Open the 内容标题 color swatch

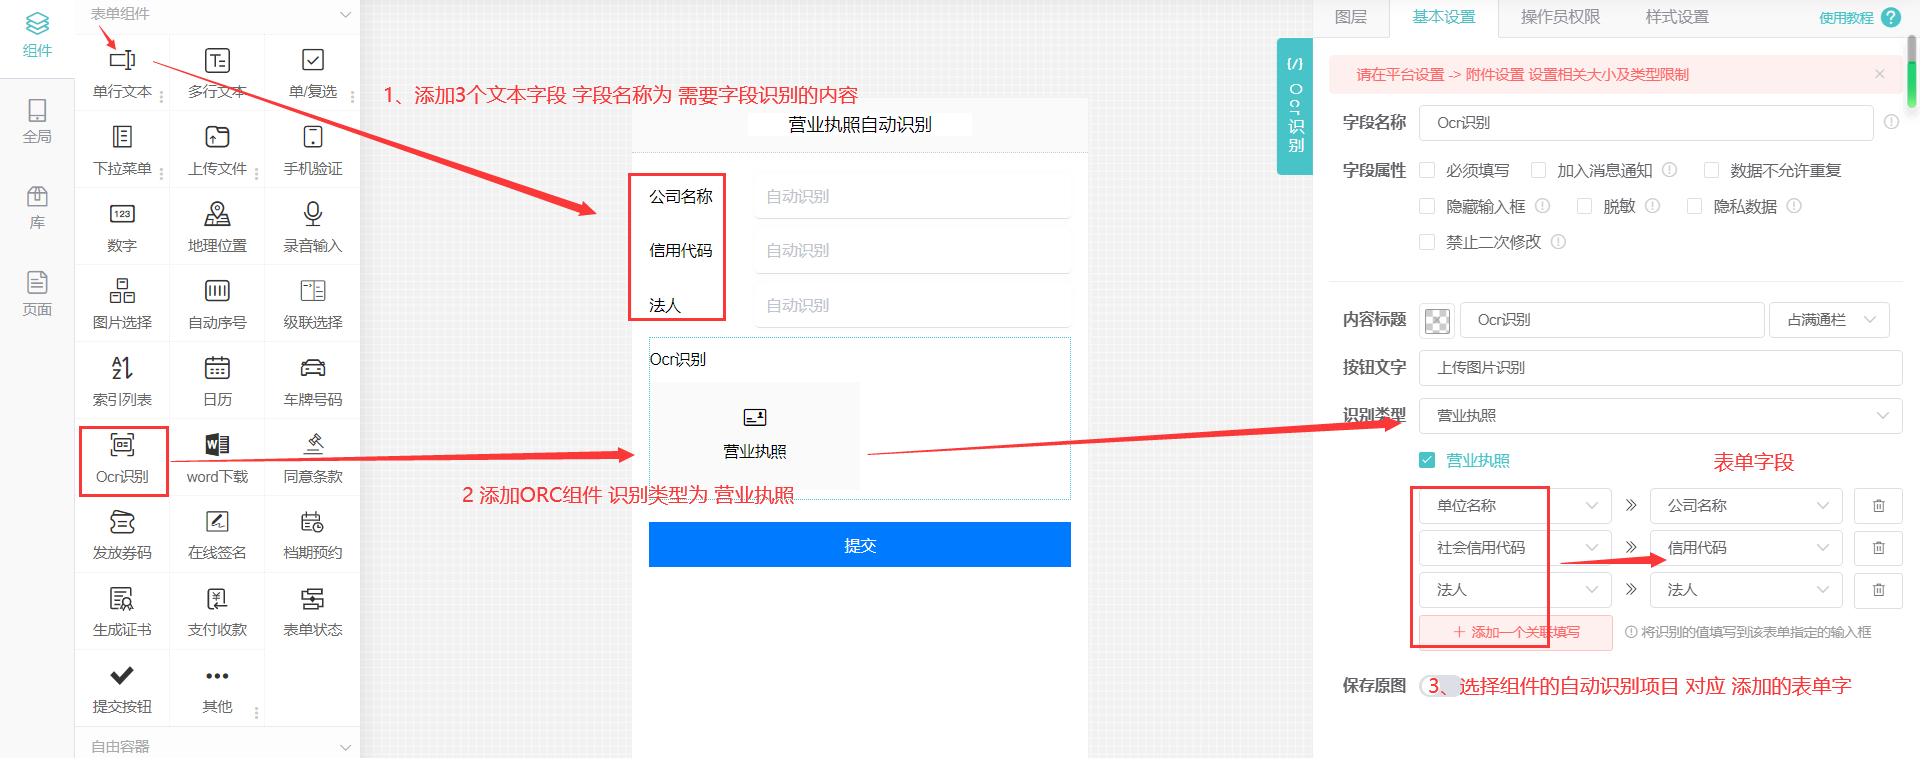[x=1437, y=320]
